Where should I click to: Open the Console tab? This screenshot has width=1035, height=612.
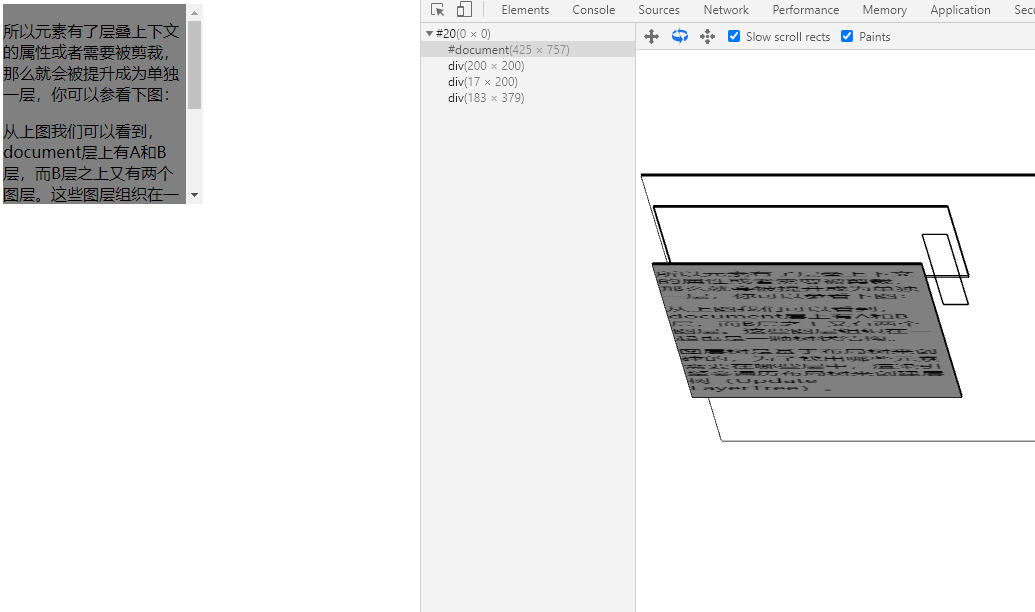pos(593,10)
